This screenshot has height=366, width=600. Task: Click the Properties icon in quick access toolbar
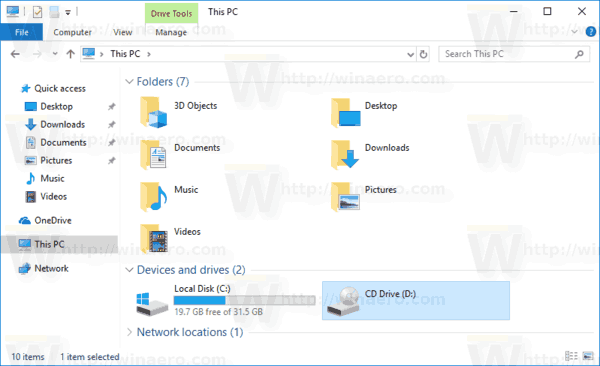(x=37, y=12)
